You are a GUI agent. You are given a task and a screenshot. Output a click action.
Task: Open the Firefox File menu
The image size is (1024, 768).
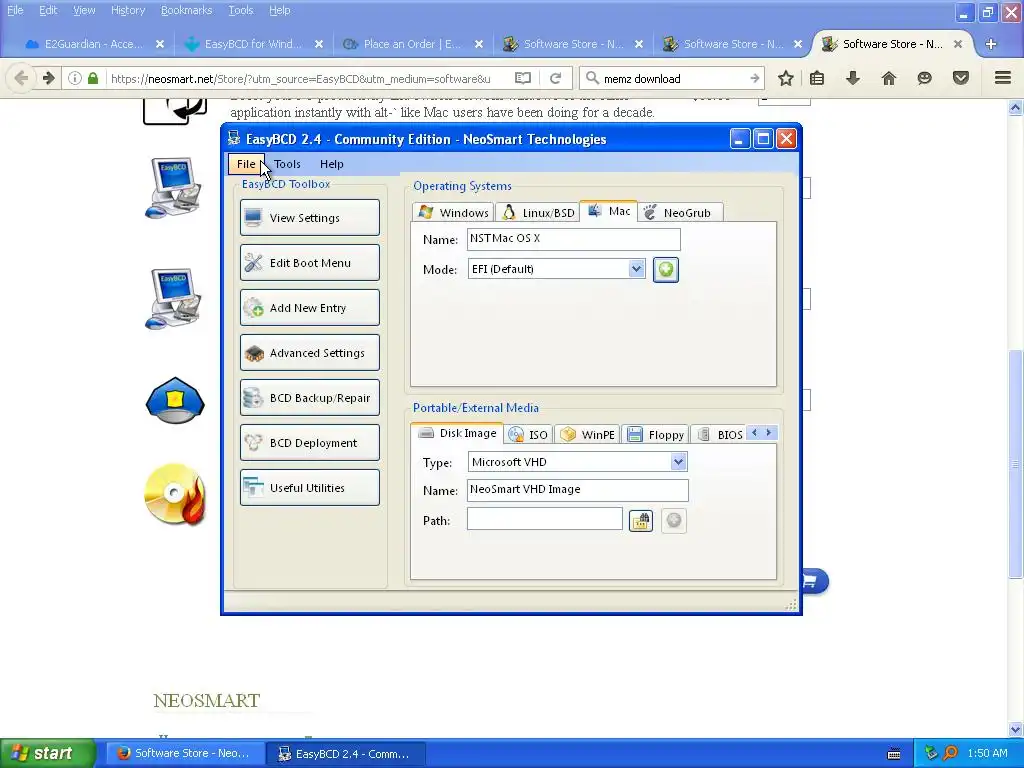[15, 10]
